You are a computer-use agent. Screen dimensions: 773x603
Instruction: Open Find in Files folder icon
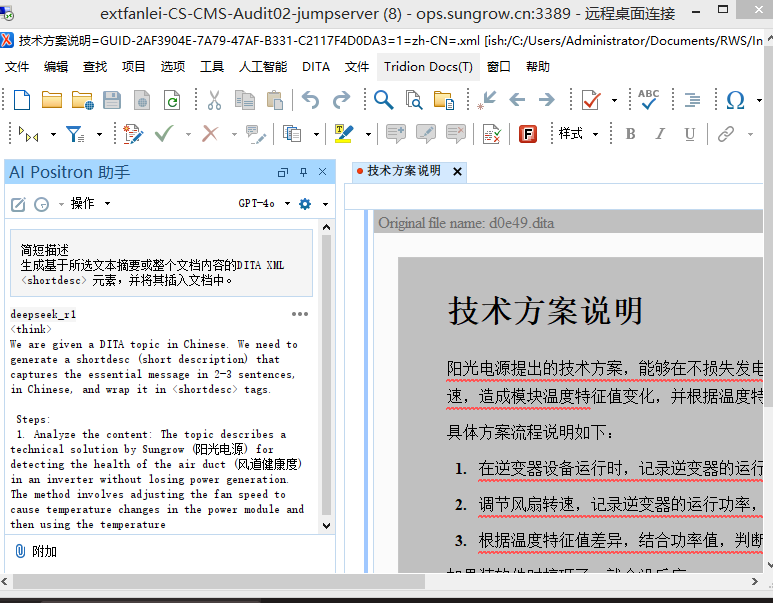[x=444, y=100]
